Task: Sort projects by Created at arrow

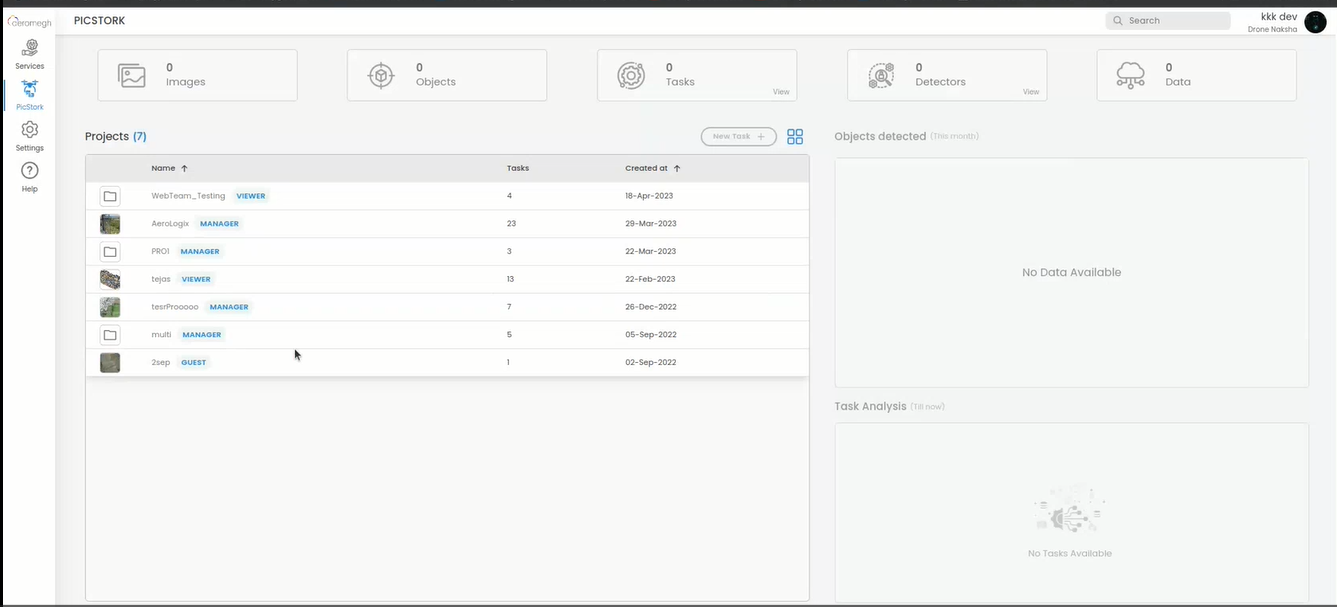Action: [x=677, y=169]
